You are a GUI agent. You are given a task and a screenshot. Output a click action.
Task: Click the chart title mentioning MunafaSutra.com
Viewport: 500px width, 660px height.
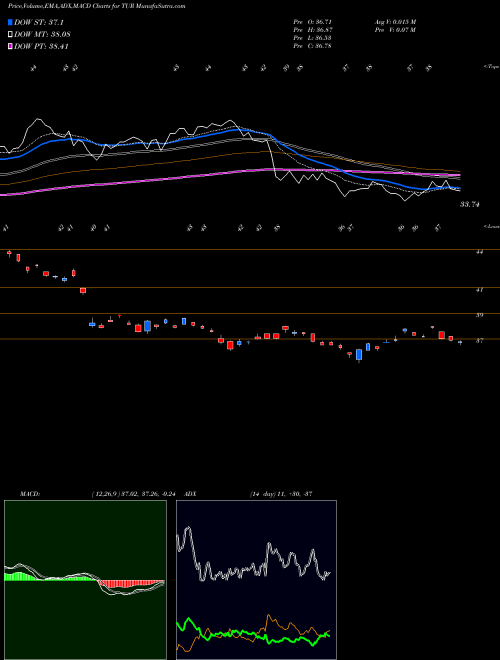click(x=96, y=6)
